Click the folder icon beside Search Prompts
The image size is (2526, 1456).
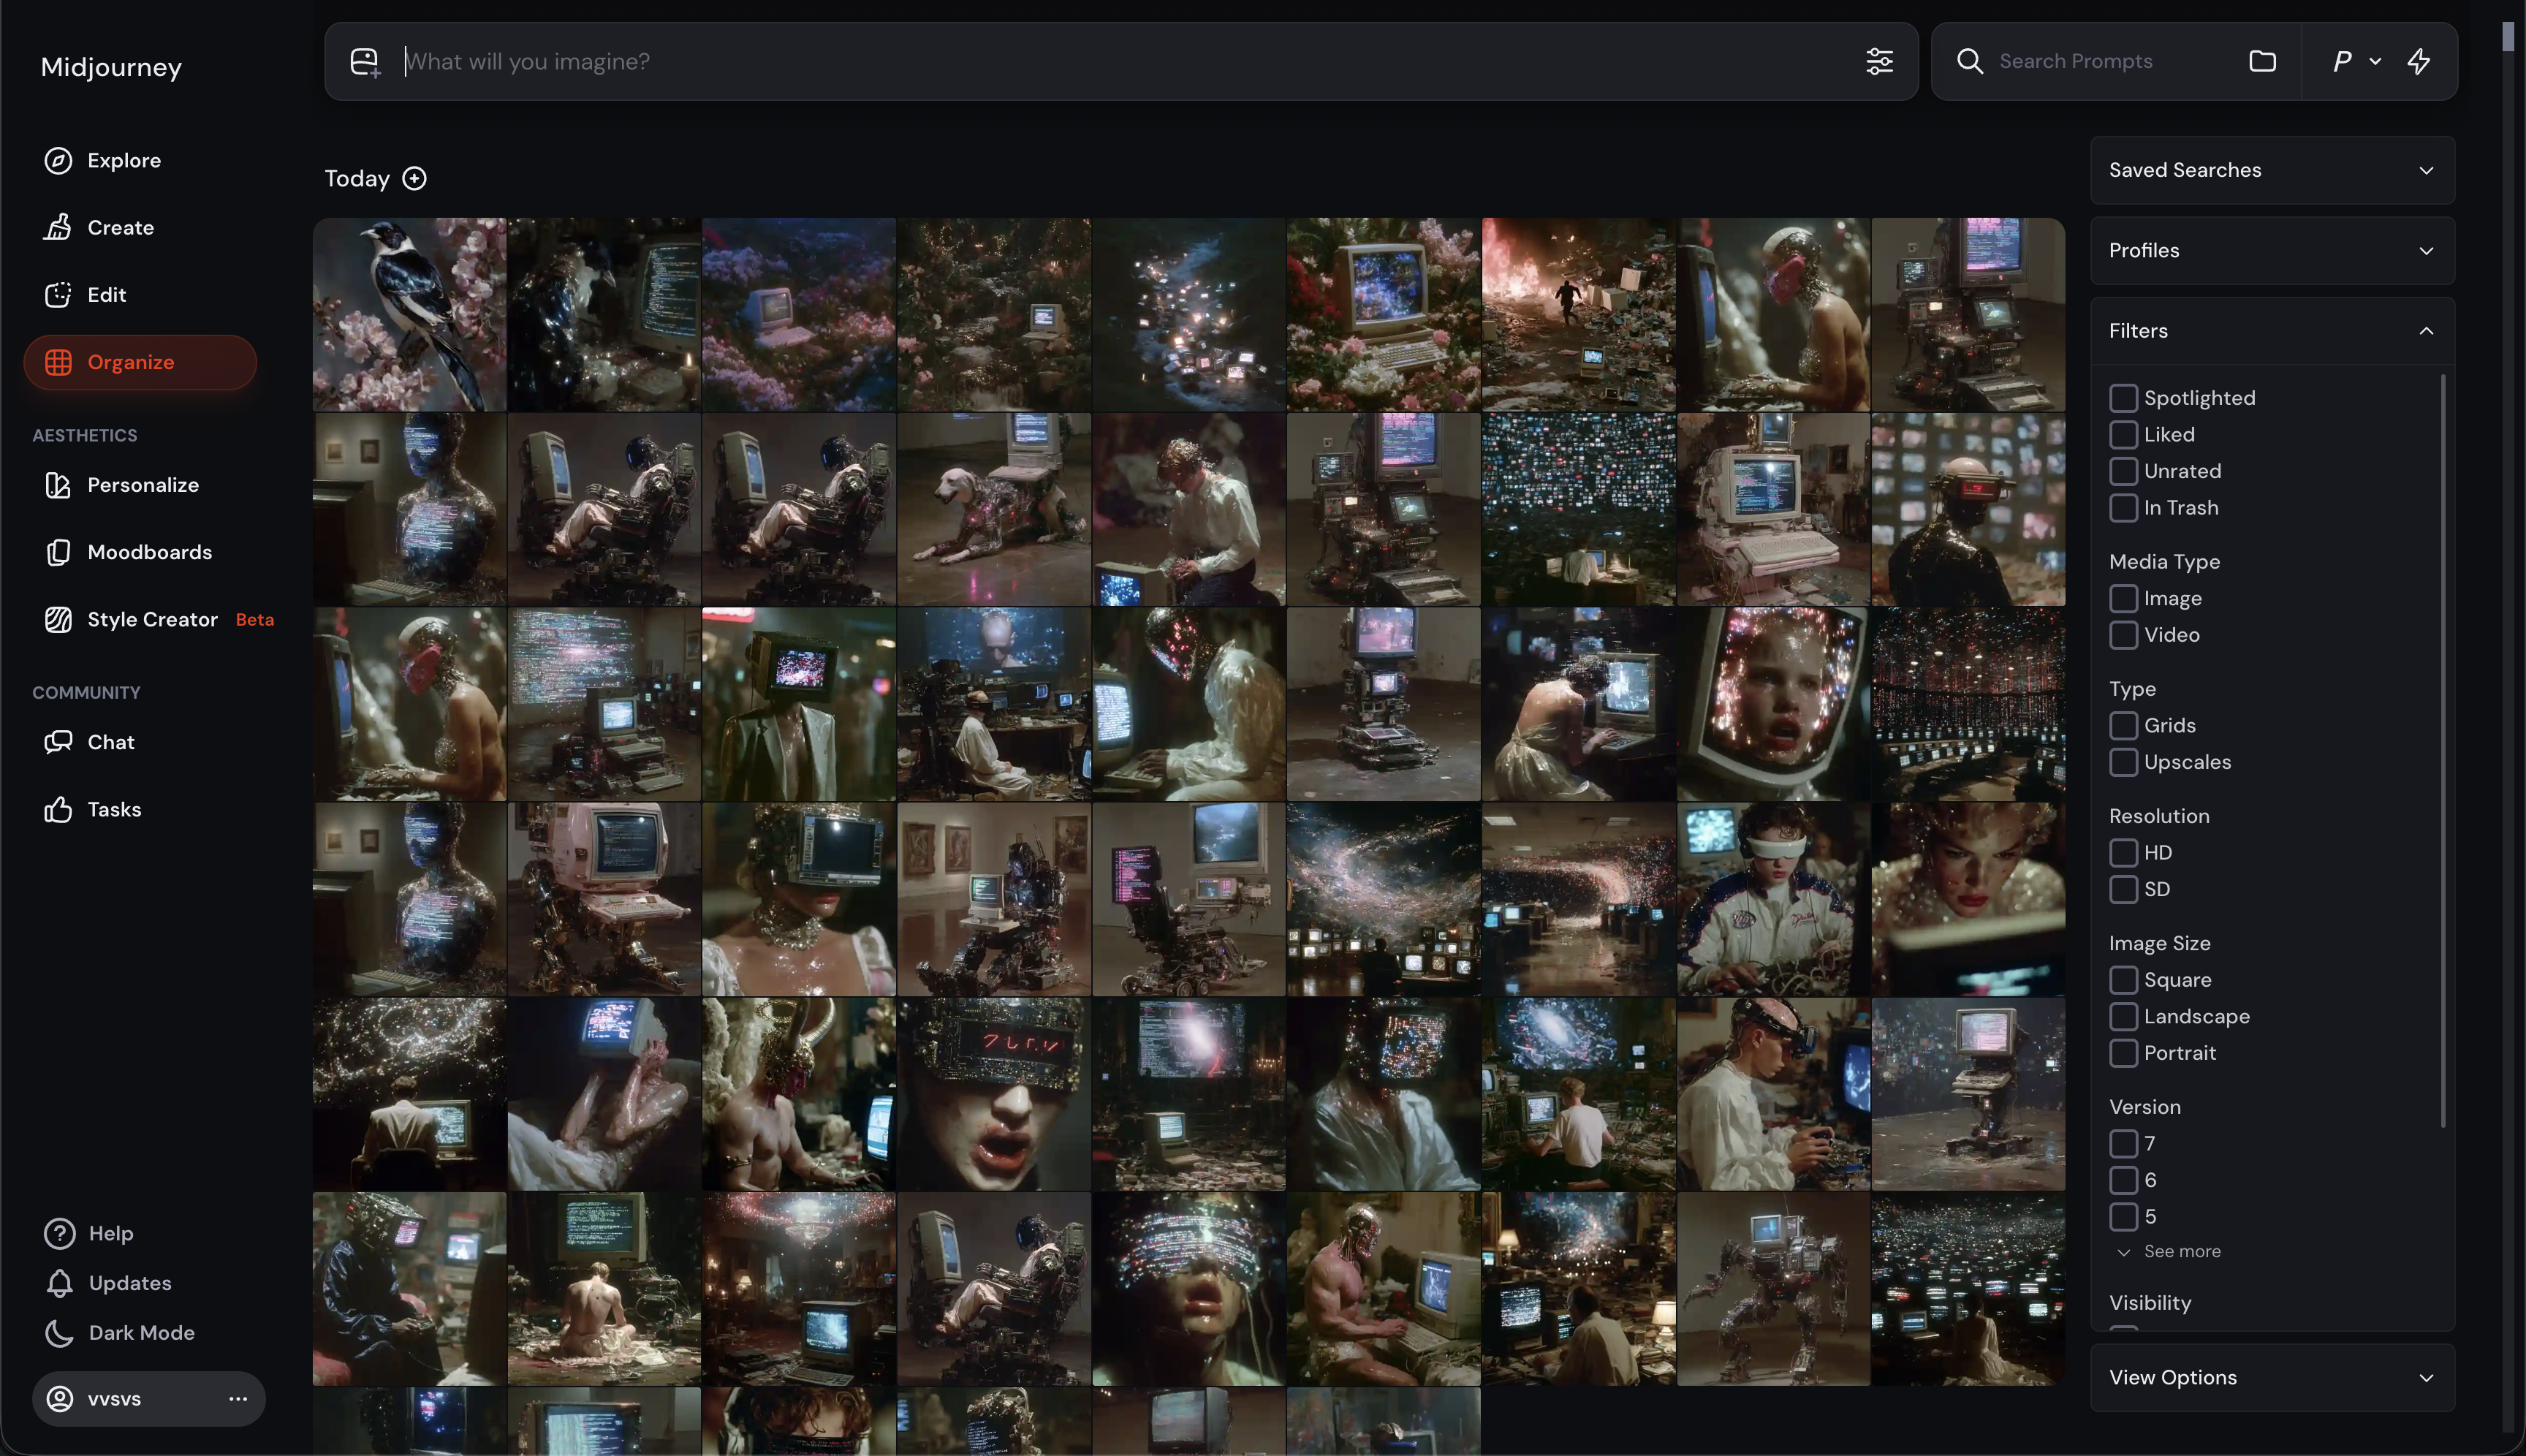(2262, 62)
